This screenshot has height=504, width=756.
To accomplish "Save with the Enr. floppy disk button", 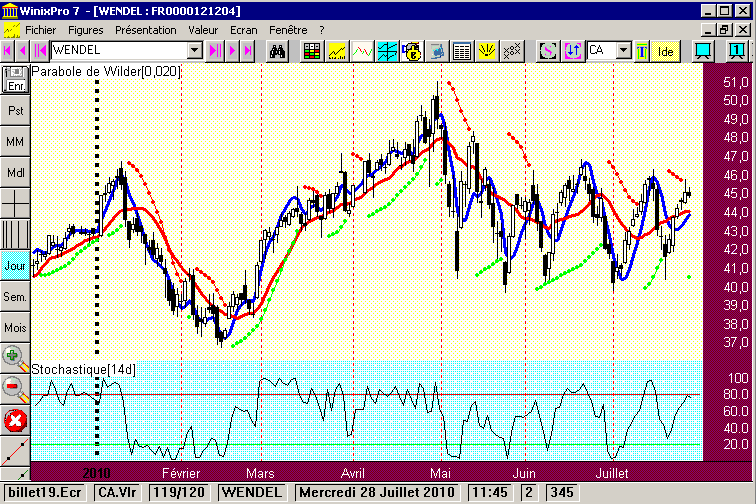I will [x=15, y=80].
